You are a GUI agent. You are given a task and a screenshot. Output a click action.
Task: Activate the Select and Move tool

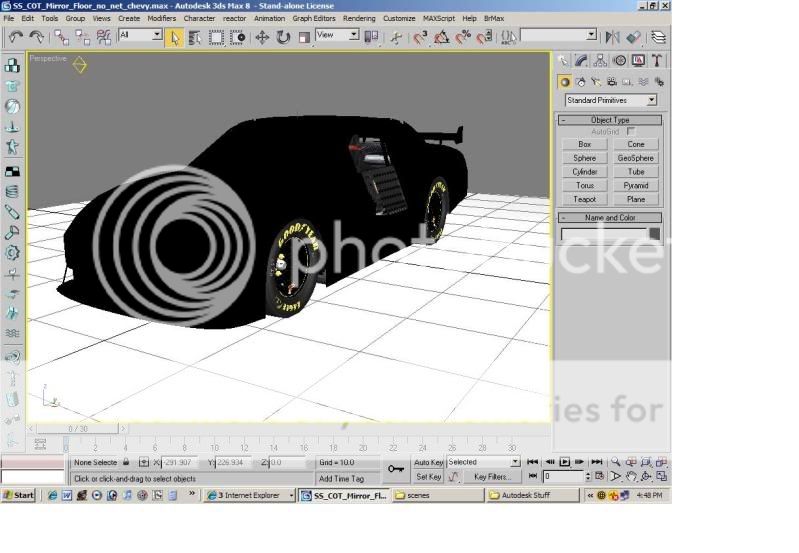[262, 37]
